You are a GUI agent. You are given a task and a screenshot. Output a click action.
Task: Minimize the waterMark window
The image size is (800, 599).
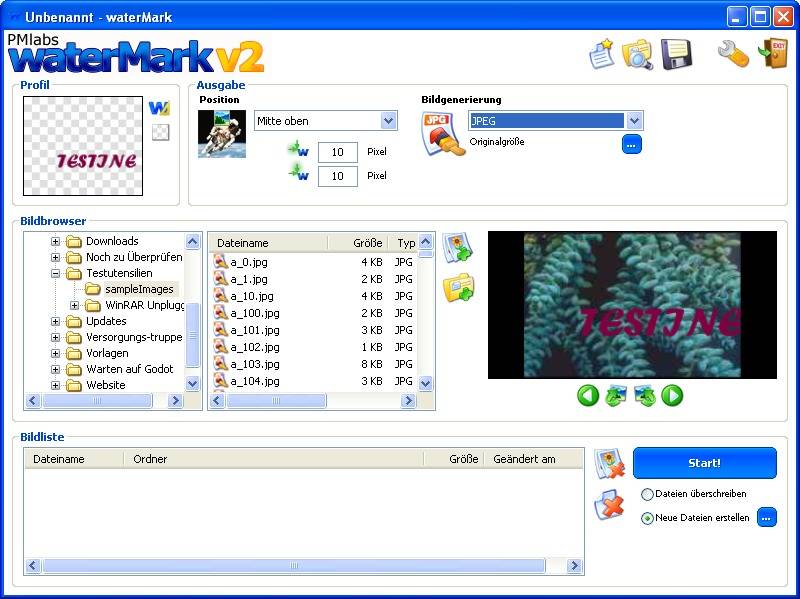[x=736, y=17]
